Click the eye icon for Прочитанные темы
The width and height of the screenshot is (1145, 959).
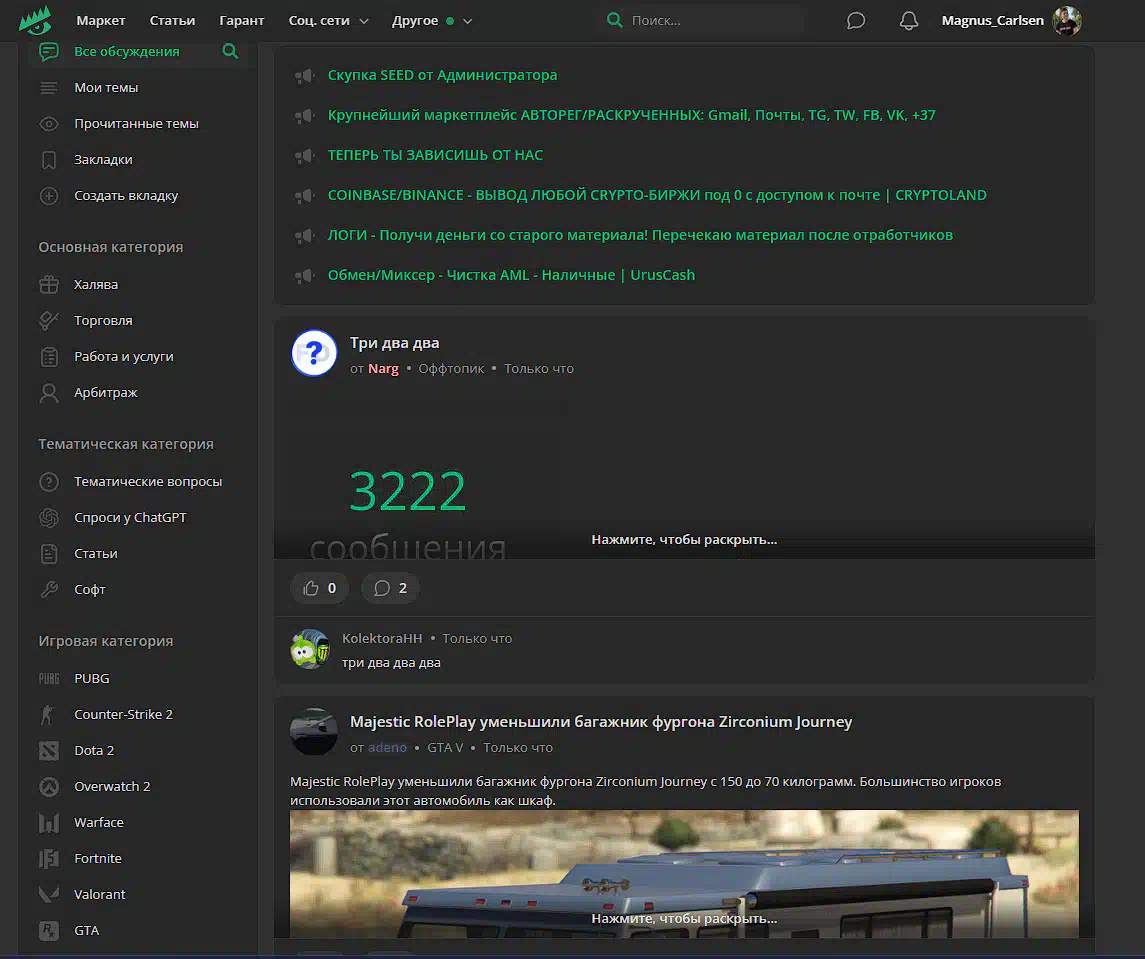click(49, 123)
